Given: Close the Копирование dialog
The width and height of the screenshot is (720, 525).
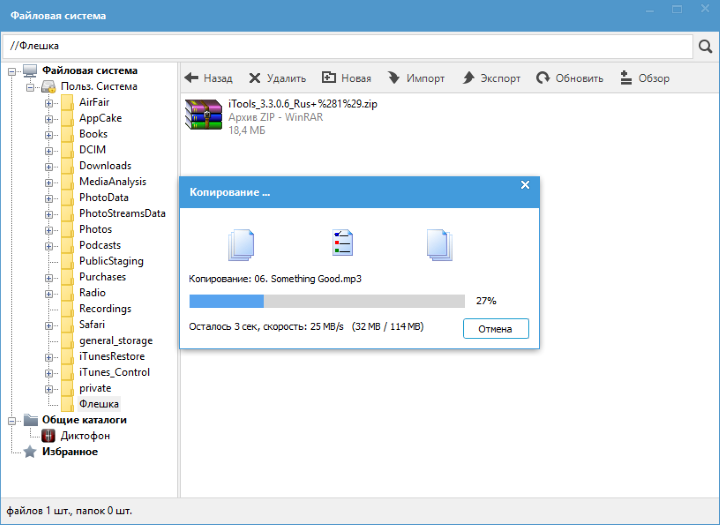Looking at the screenshot, I should click(x=525, y=185).
